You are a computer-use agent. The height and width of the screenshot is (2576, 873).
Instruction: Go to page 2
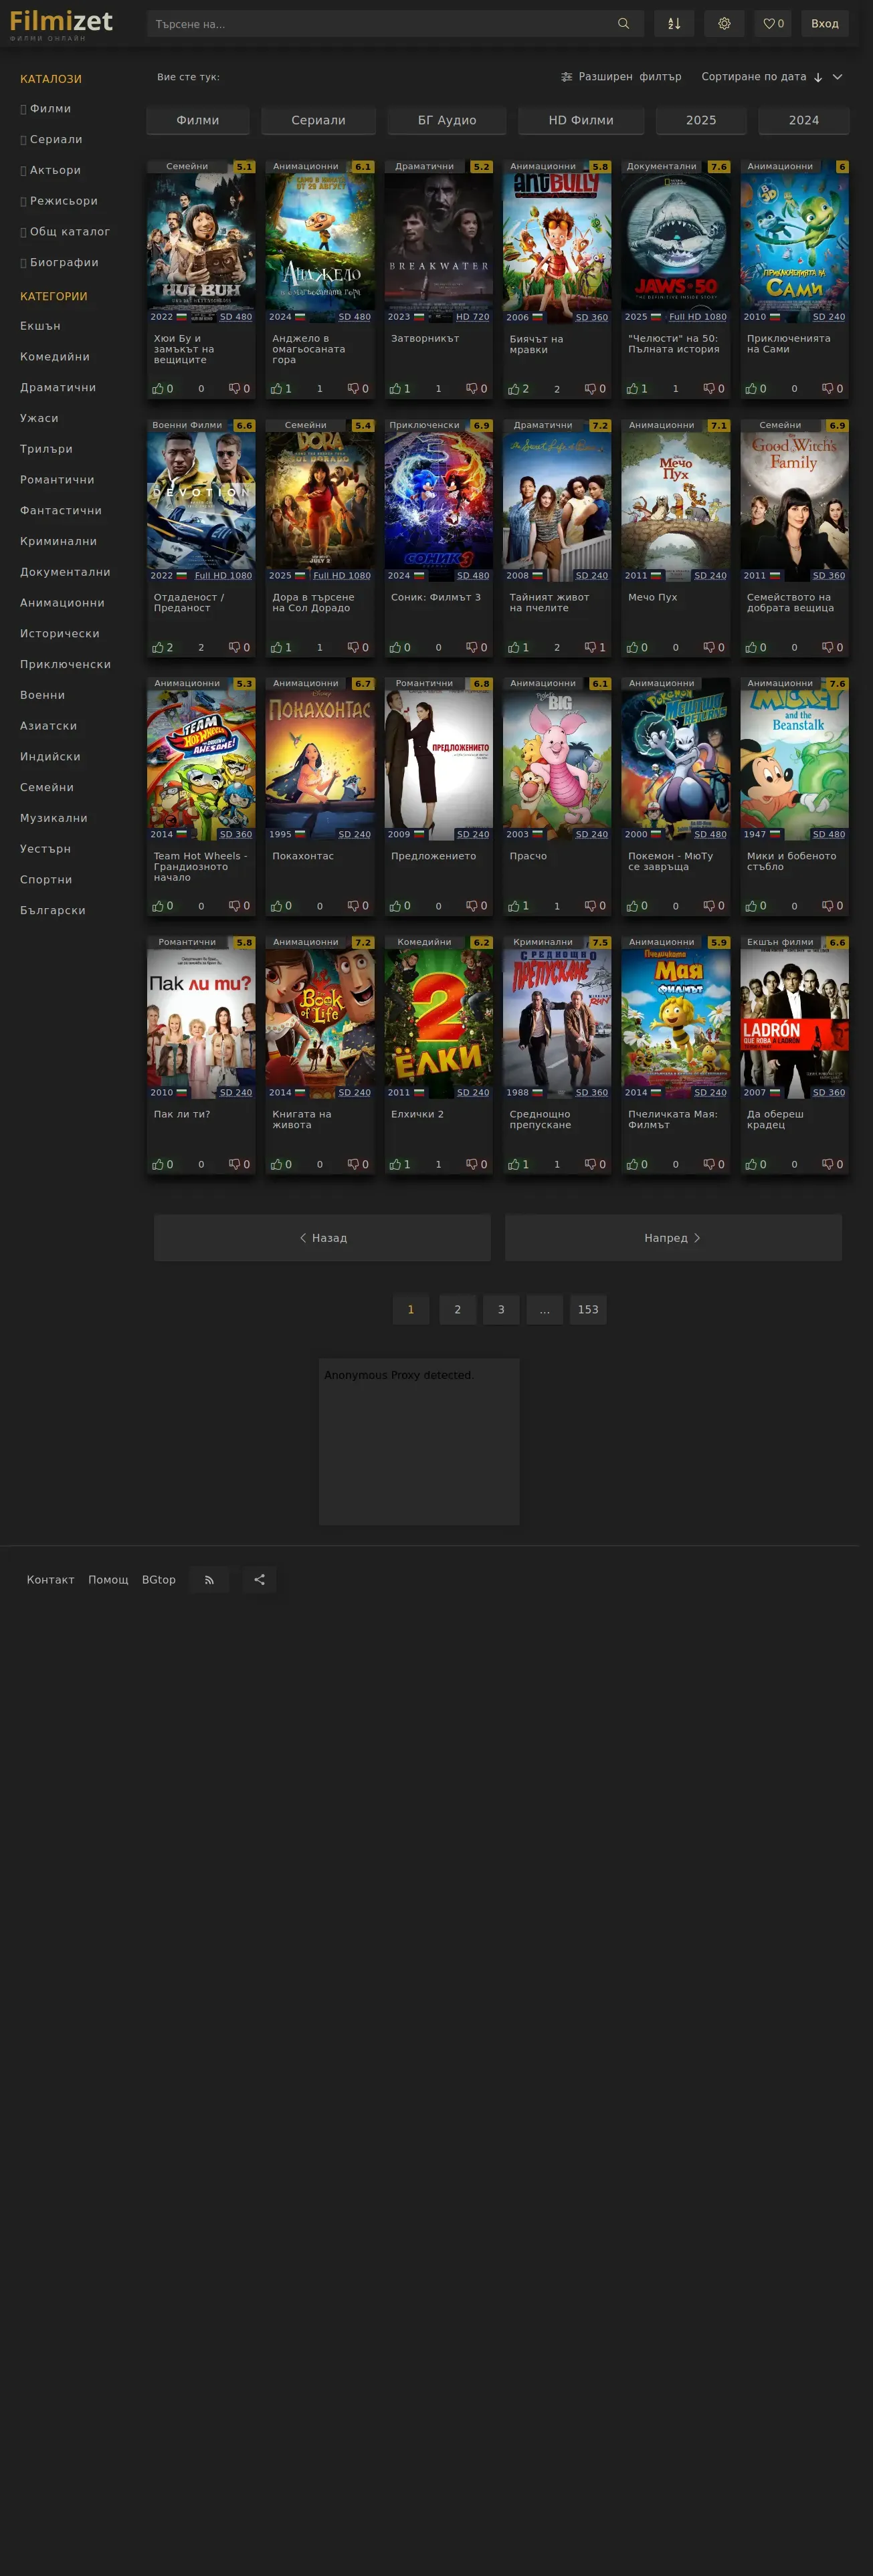click(x=458, y=1310)
